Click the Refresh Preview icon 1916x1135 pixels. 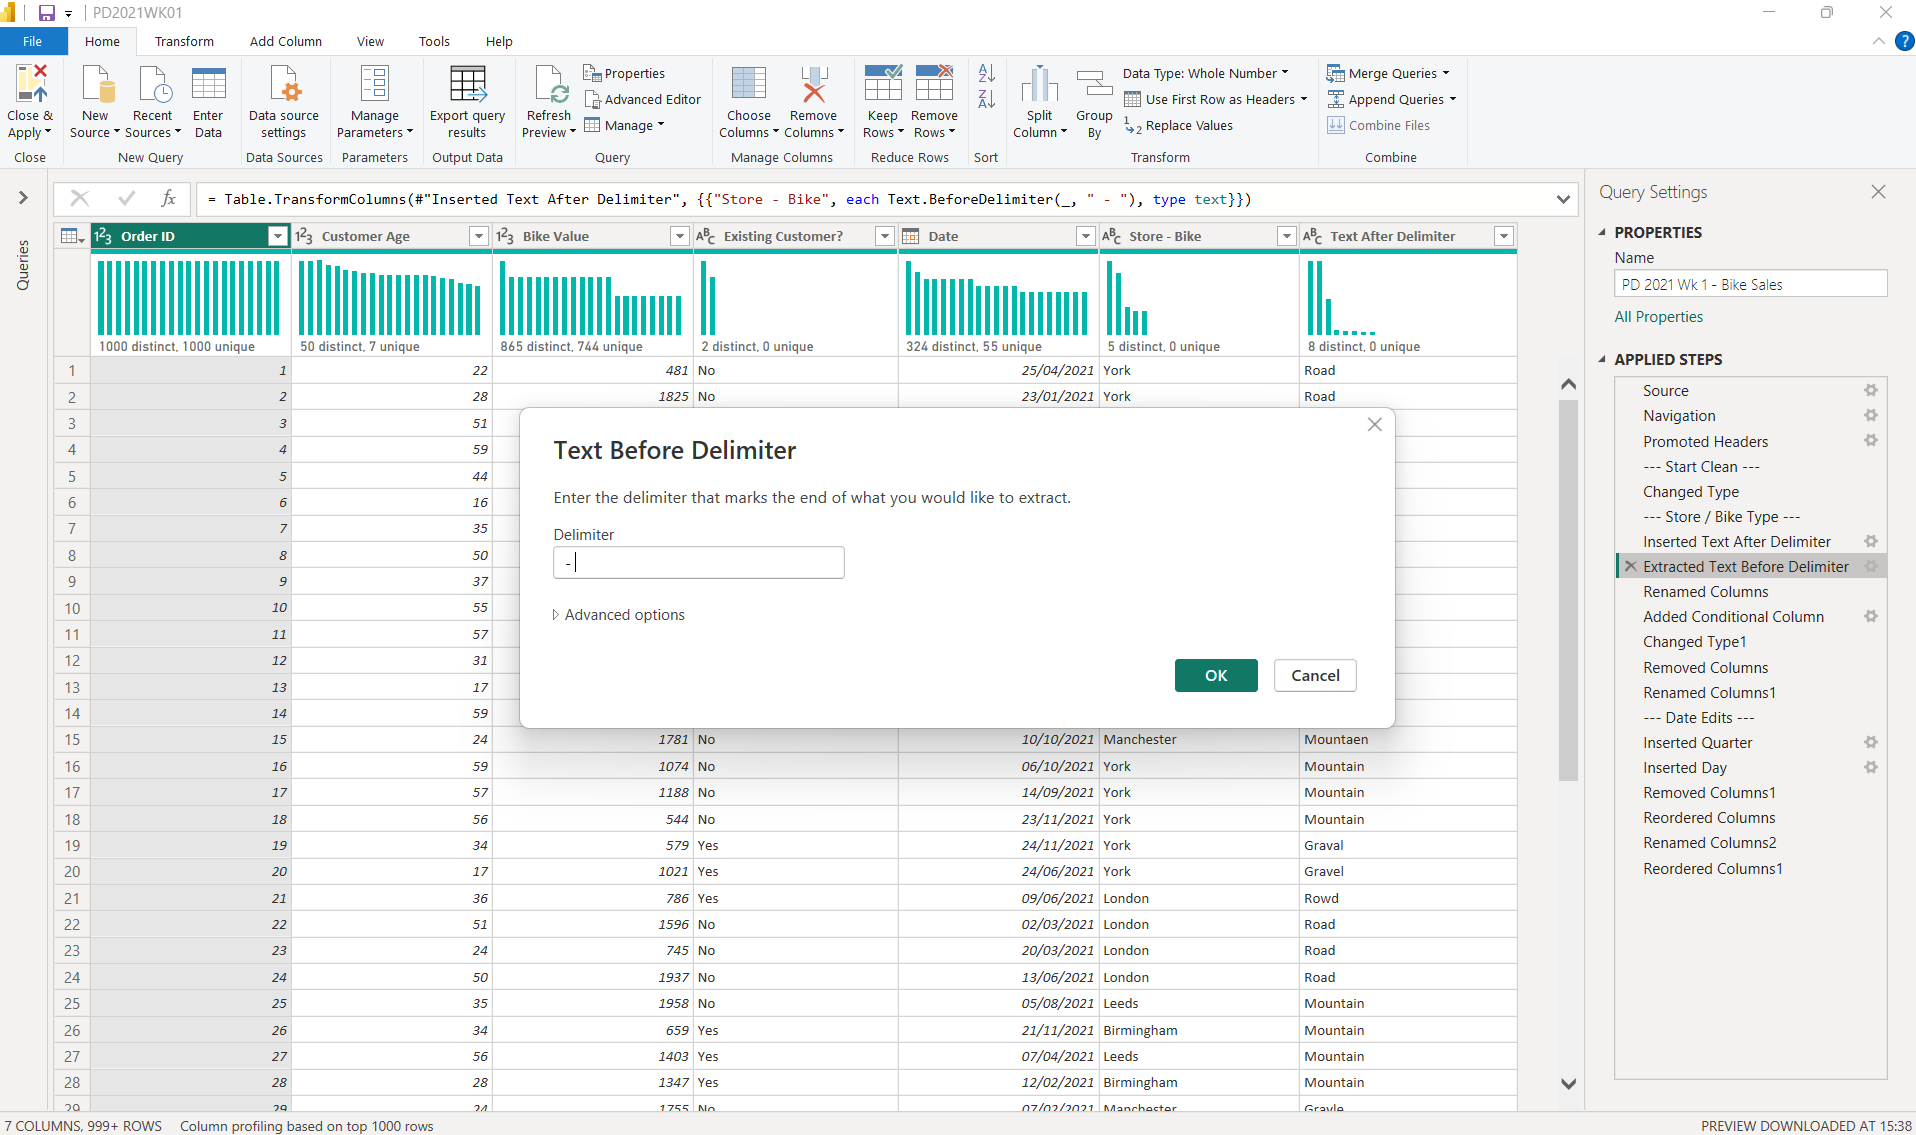point(550,86)
